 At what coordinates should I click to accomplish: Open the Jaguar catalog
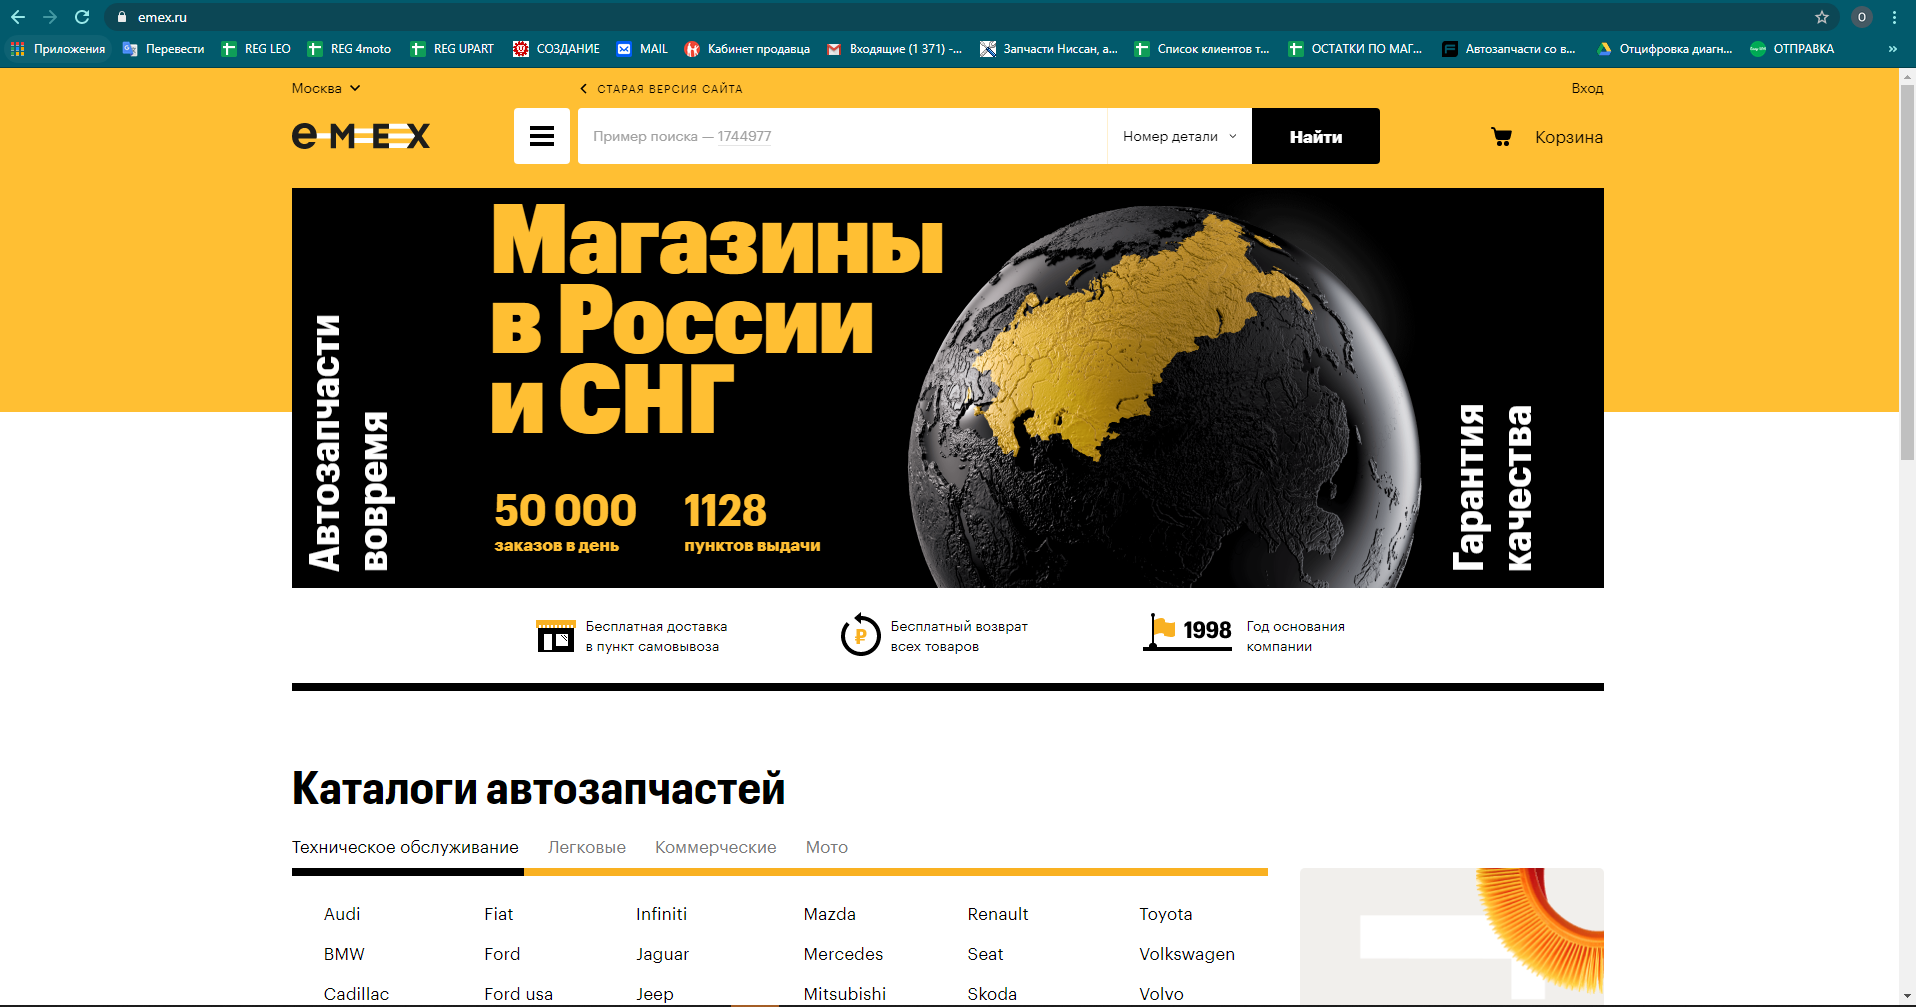(x=662, y=954)
